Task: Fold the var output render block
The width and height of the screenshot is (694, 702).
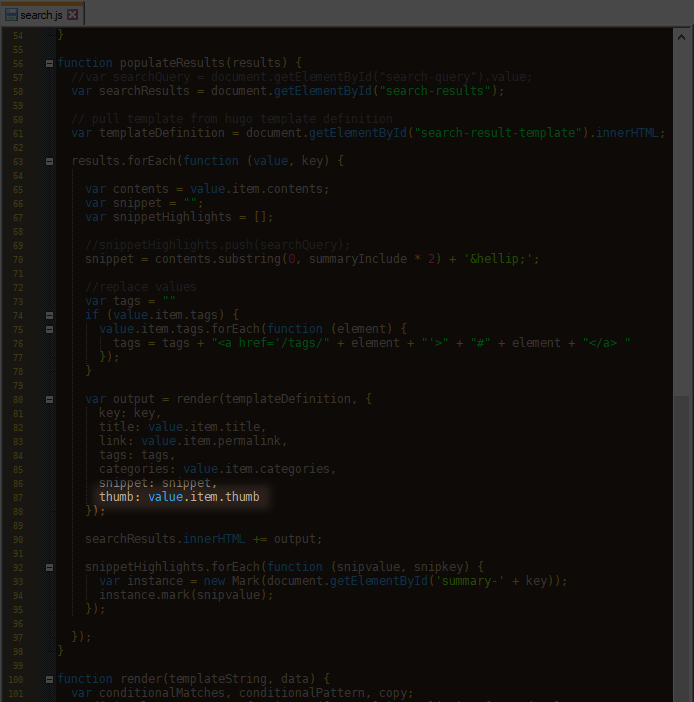Action: pyautogui.click(x=49, y=398)
